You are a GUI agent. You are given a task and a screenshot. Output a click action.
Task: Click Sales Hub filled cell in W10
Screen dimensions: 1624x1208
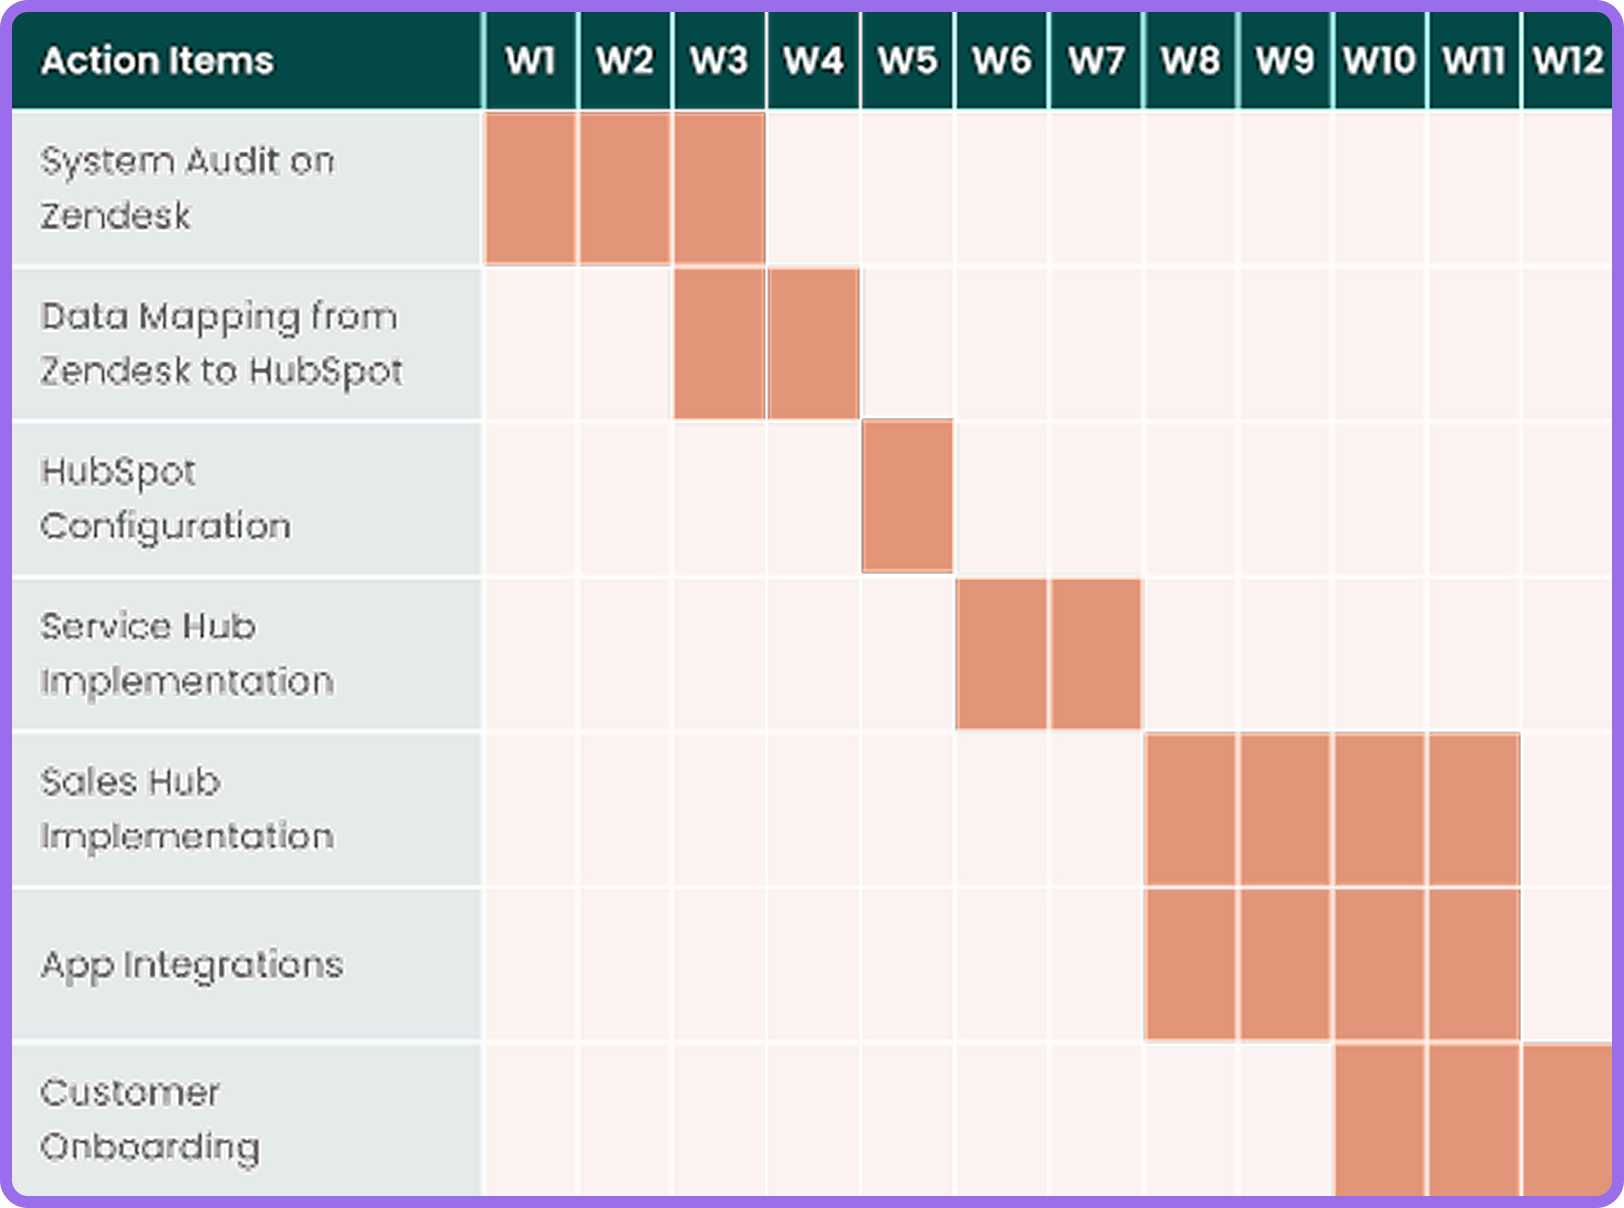point(1379,809)
